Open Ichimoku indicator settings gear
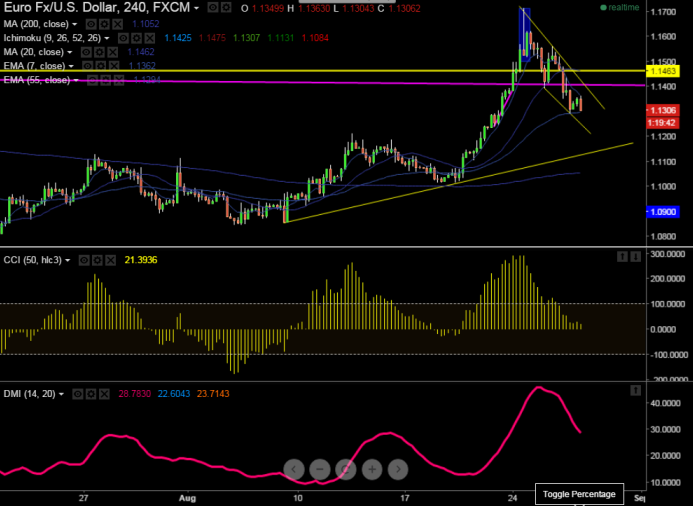 click(137, 38)
